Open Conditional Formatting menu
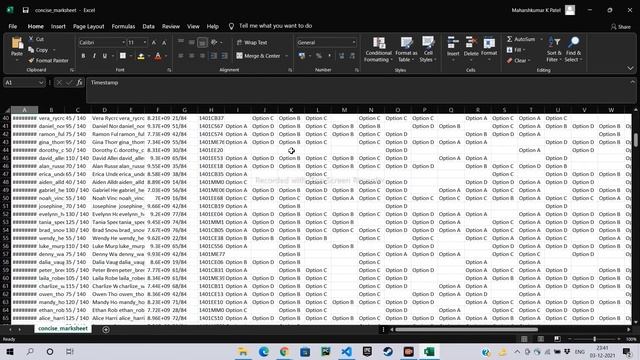 [378, 49]
